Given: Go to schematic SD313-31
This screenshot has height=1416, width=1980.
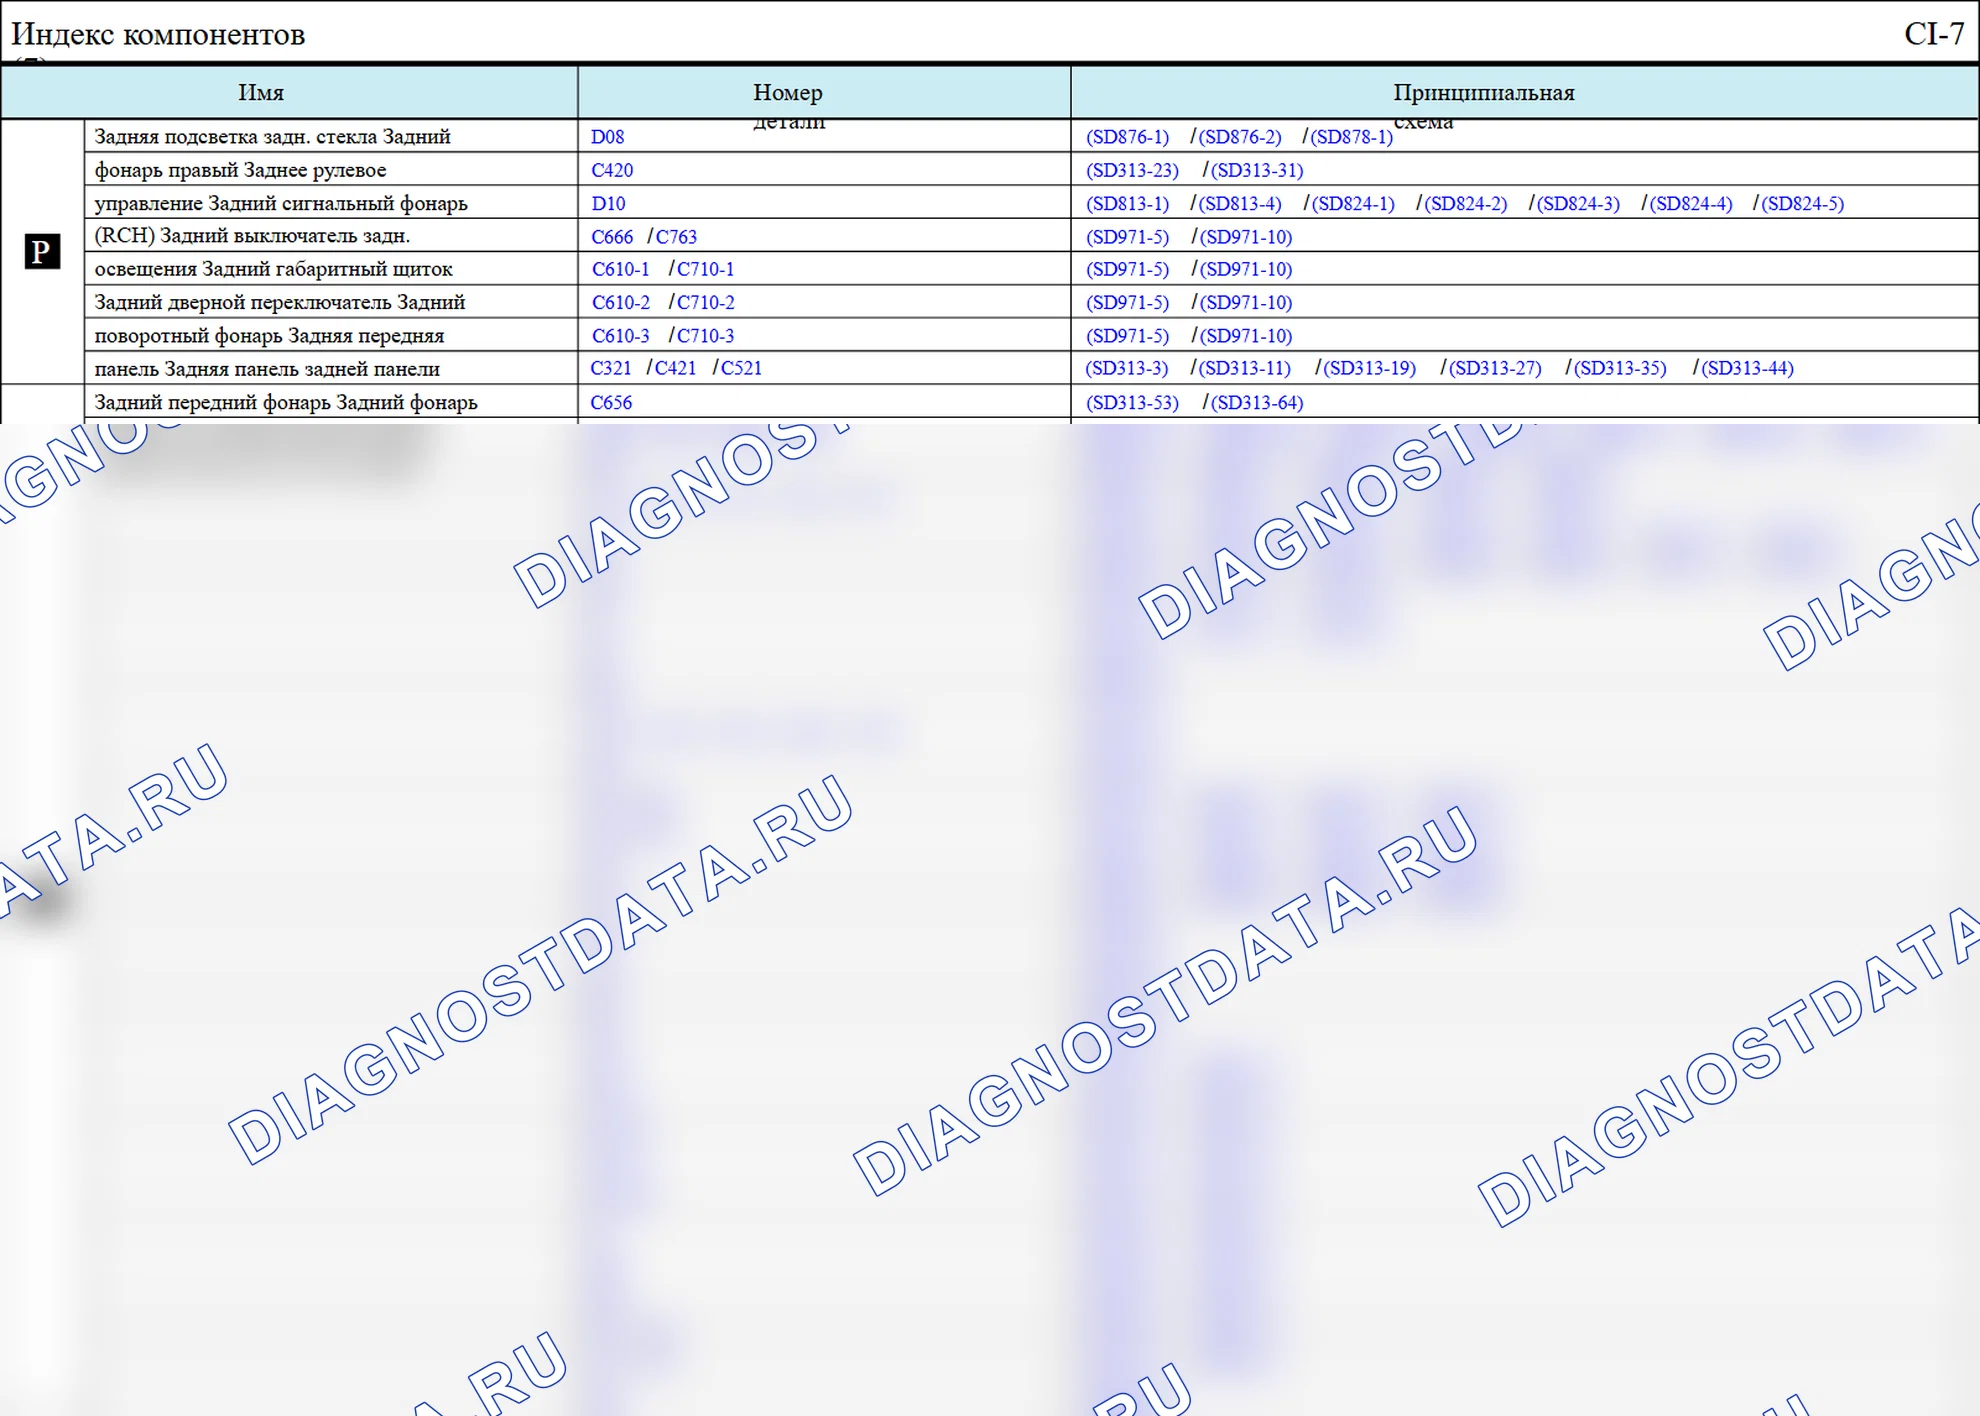Looking at the screenshot, I should (x=1257, y=170).
